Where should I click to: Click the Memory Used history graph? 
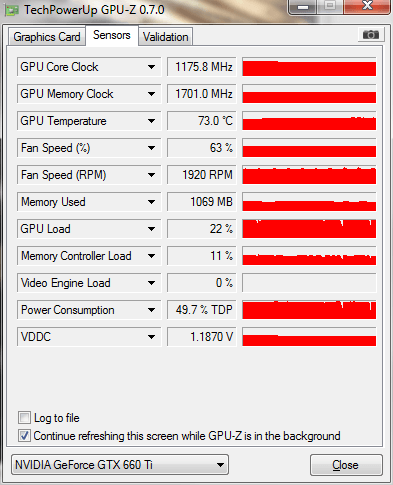click(309, 202)
